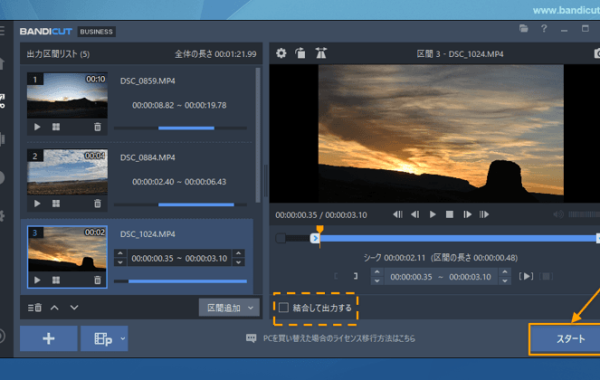Image resolution: width=600 pixels, height=380 pixels.
Task: Delete segment 3 with its trash icon
Action: click(x=98, y=280)
